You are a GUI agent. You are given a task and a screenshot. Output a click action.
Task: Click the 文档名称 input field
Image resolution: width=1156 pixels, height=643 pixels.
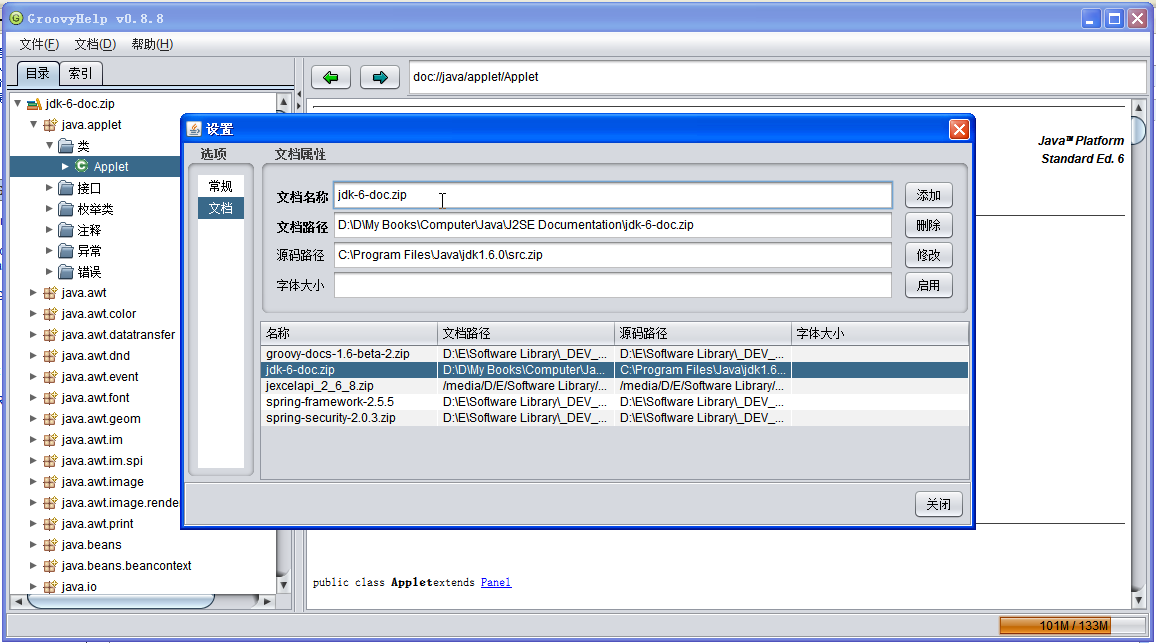[x=613, y=195]
